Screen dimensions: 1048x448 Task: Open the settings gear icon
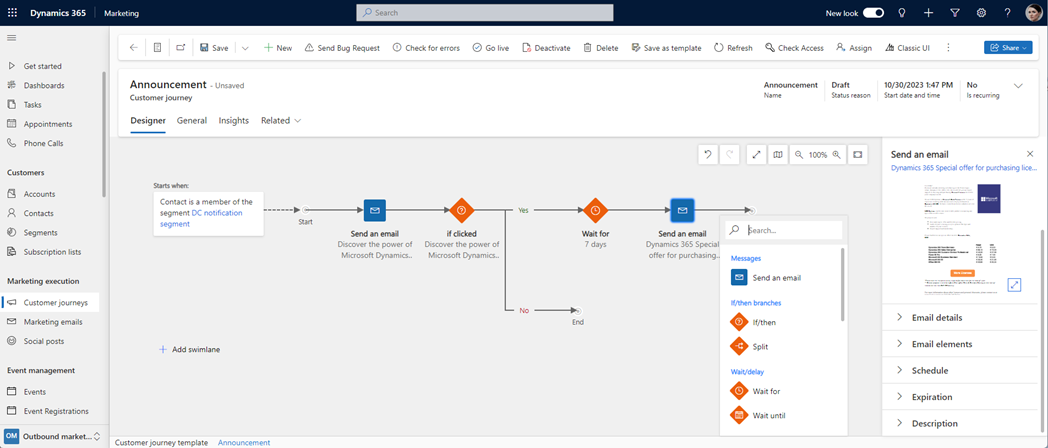(981, 13)
